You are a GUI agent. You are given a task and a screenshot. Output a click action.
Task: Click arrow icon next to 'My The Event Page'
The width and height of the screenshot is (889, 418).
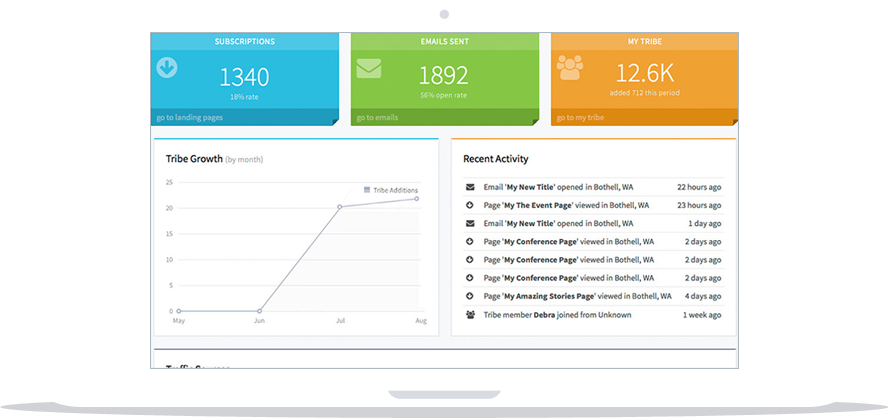[x=470, y=205]
